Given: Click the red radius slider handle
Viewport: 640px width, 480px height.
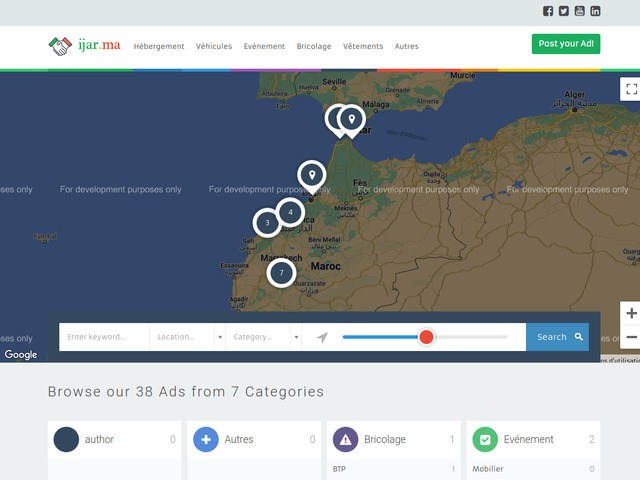Looking at the screenshot, I should 427,337.
